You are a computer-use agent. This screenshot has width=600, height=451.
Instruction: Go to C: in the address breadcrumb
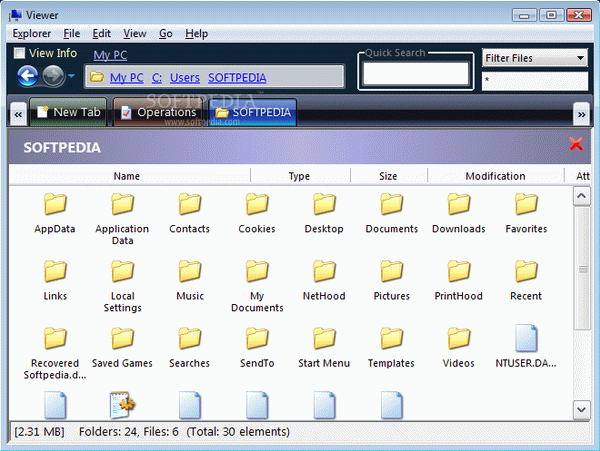pos(157,78)
